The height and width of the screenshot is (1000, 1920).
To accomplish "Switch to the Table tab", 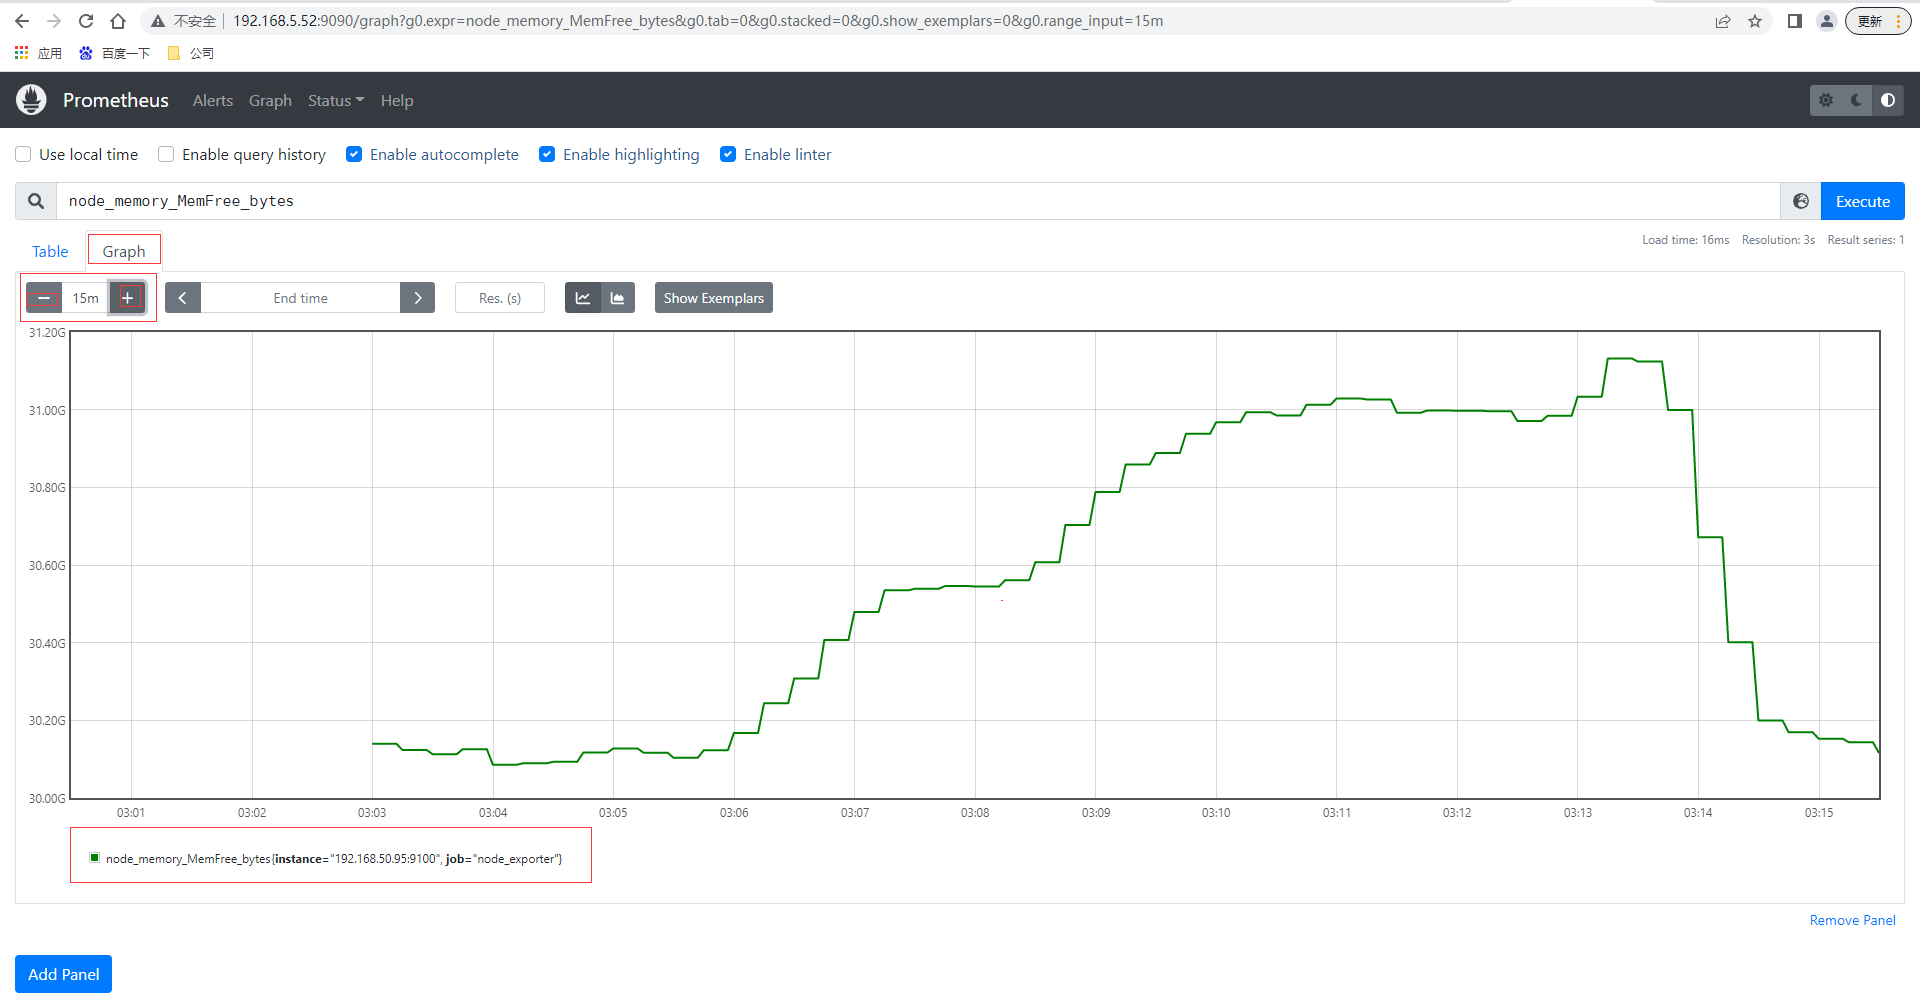I will [x=50, y=251].
